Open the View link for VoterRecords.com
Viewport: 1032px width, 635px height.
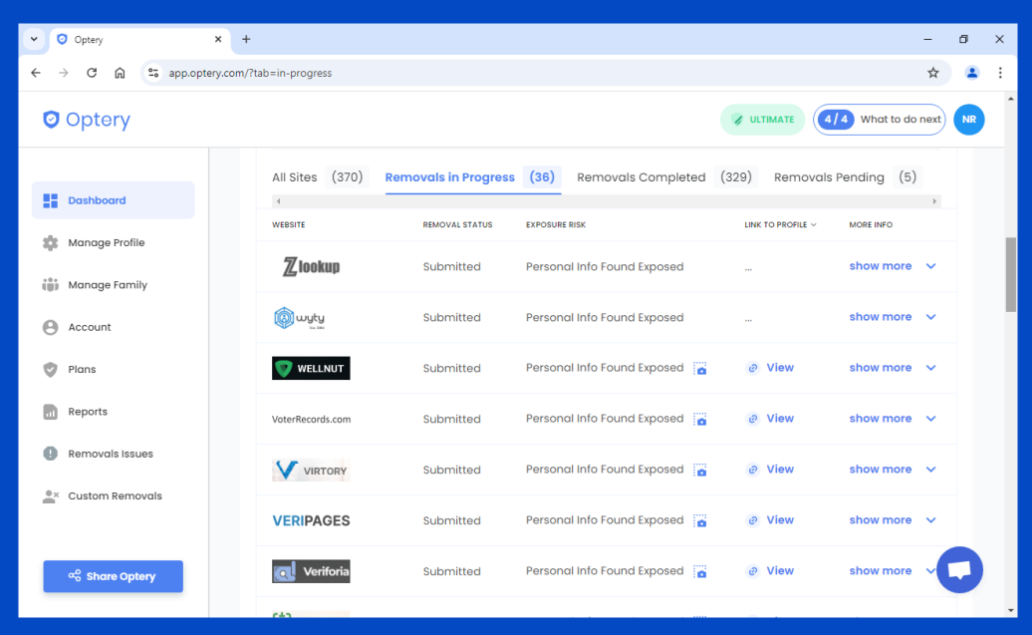779,419
